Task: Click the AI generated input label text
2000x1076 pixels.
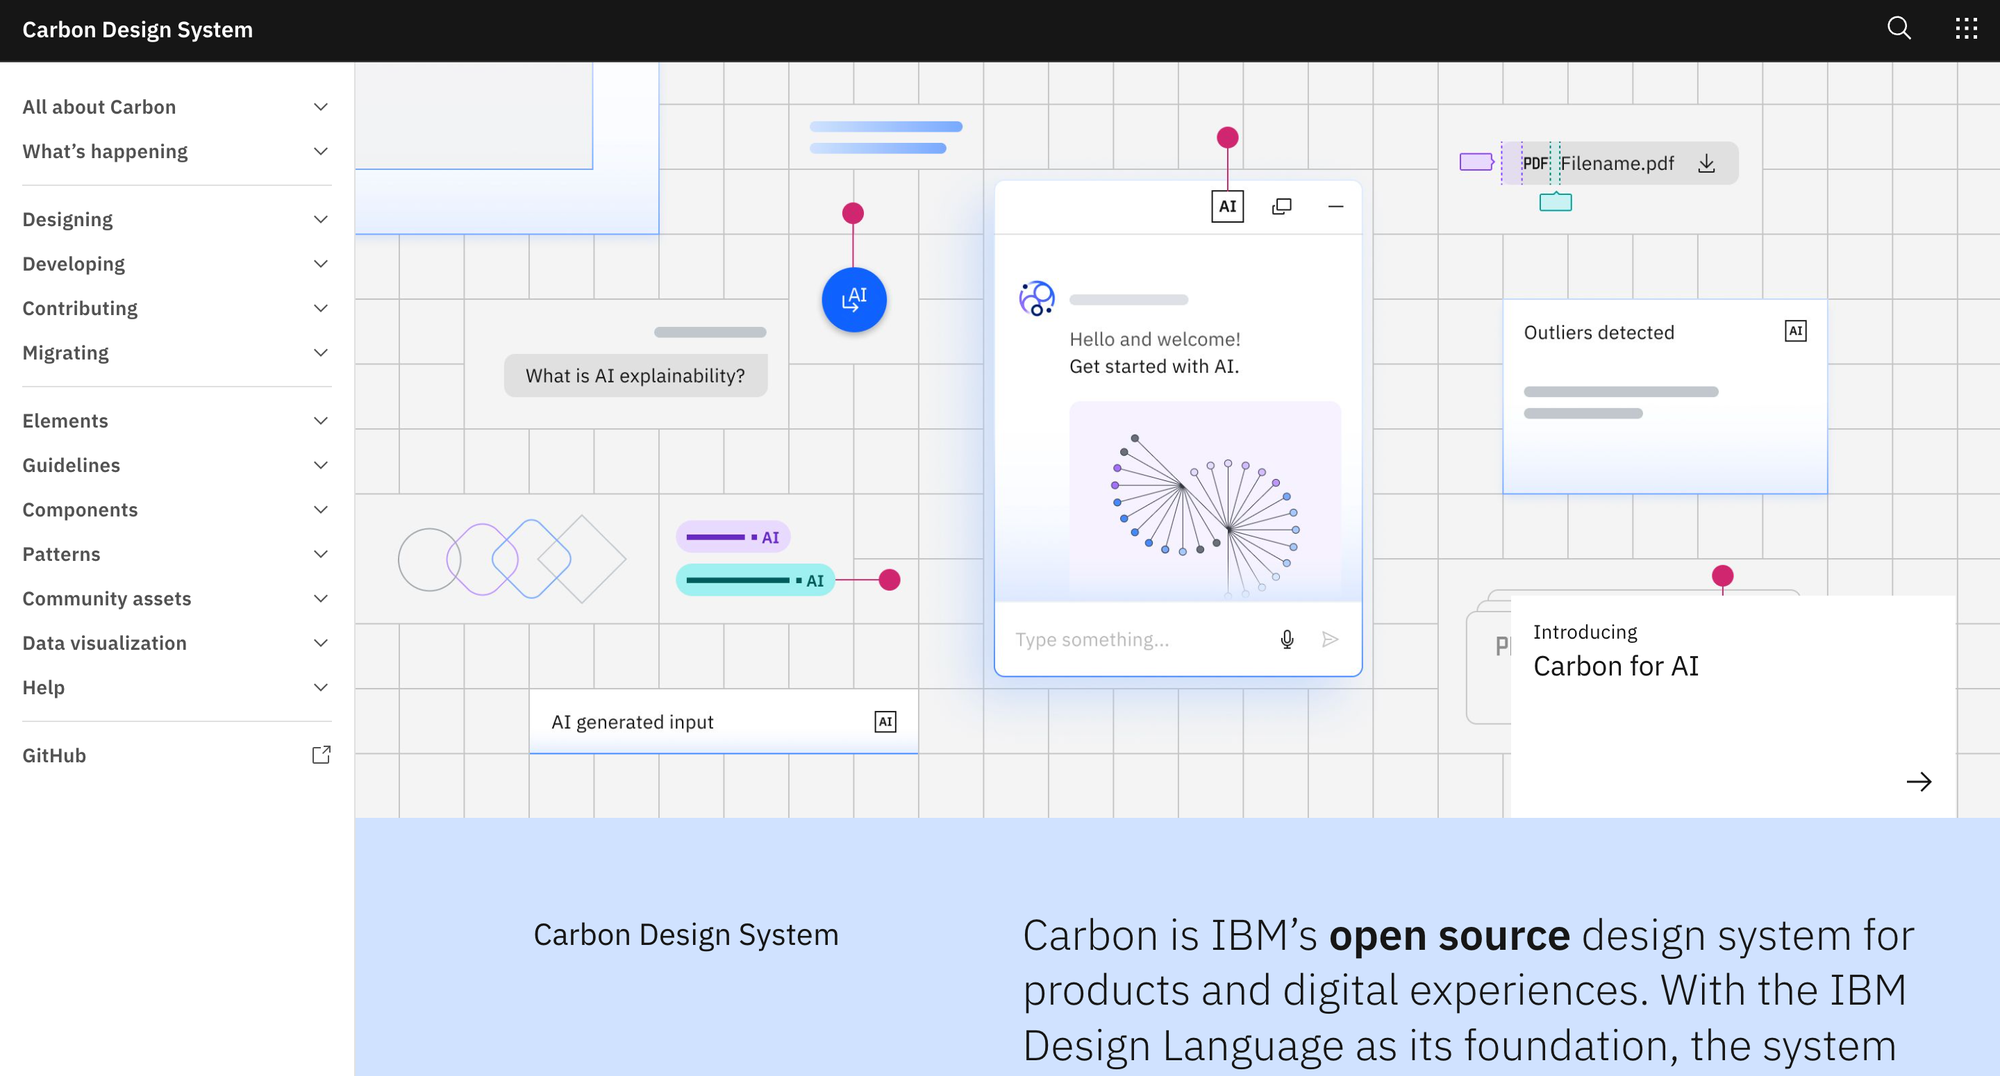Action: [632, 722]
